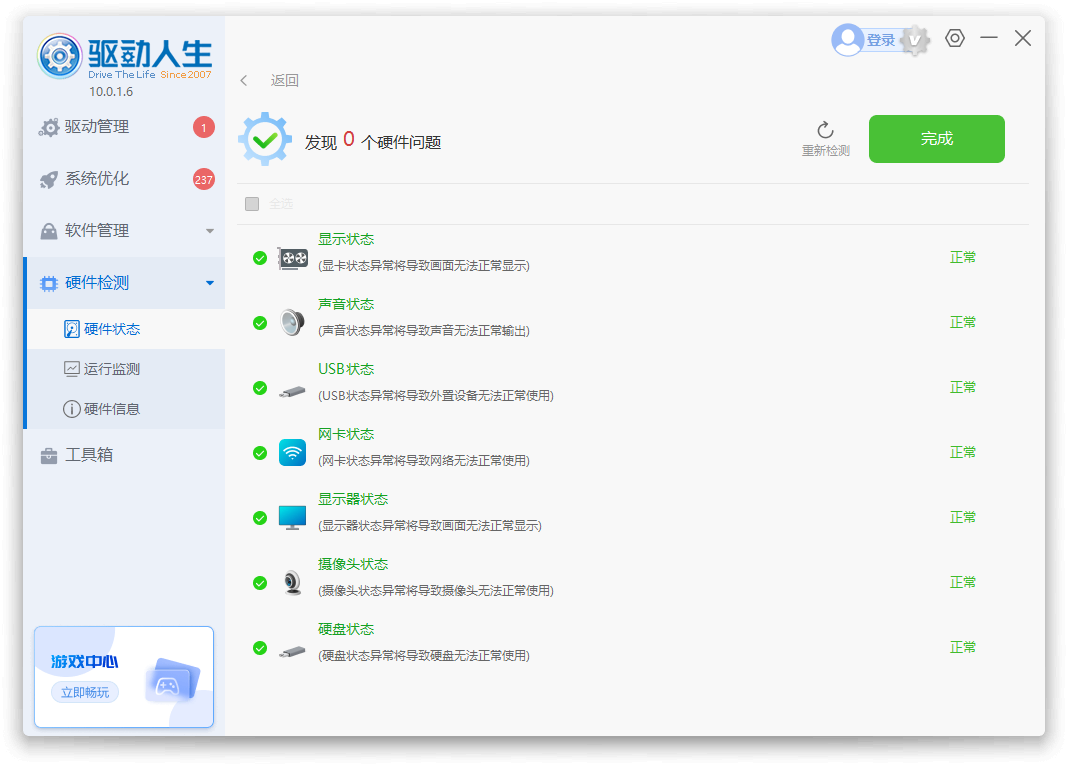Screen dimensions: 1068x766
Task: Open the 运行监测 submenu item
Action: [x=111, y=369]
